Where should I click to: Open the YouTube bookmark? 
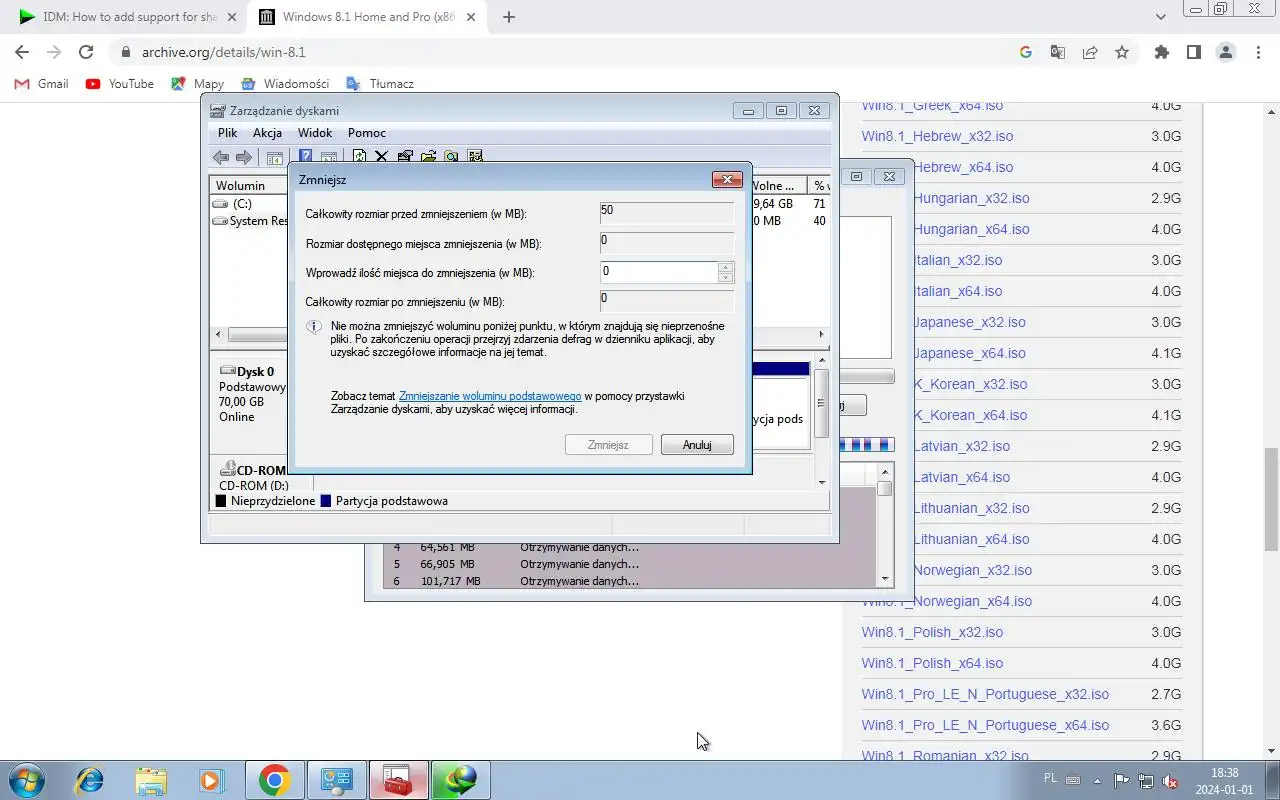pyautogui.click(x=120, y=84)
